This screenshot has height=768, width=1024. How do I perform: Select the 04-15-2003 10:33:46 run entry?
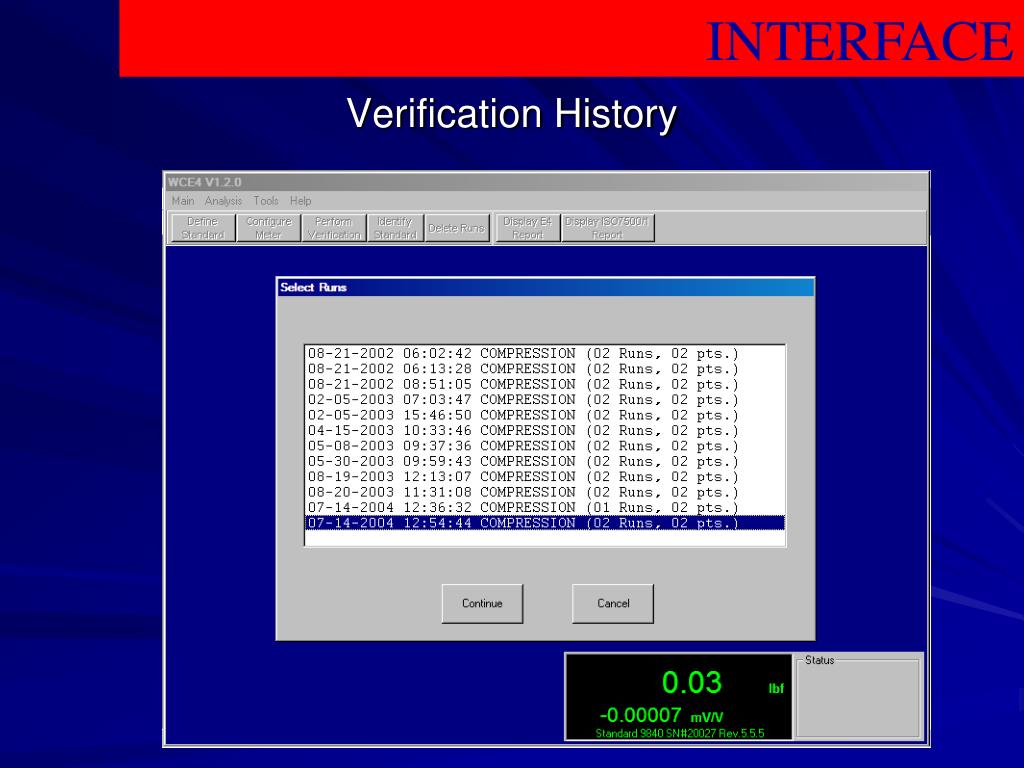(545, 431)
